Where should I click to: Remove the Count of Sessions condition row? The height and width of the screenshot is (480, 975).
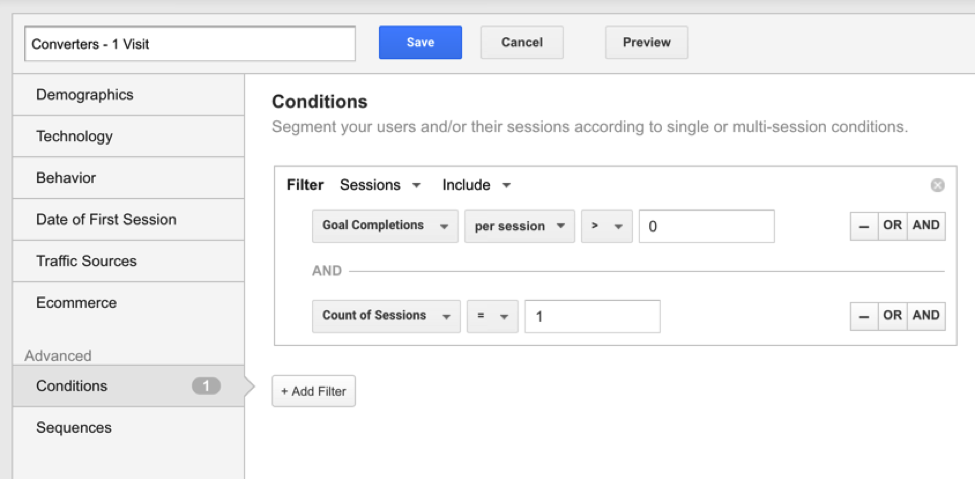point(862,316)
